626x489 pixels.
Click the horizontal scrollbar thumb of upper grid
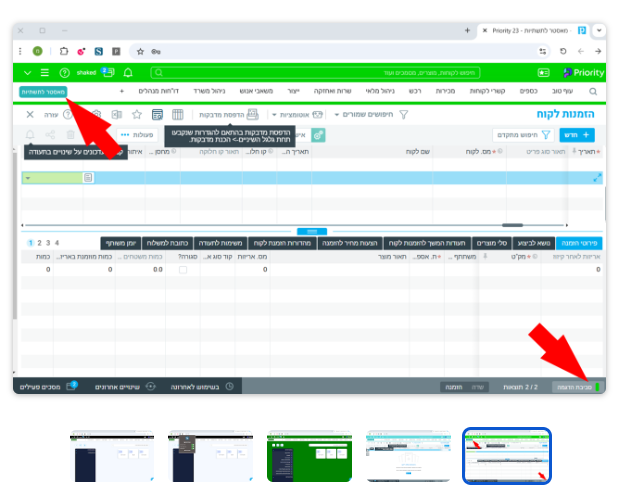click(512, 225)
